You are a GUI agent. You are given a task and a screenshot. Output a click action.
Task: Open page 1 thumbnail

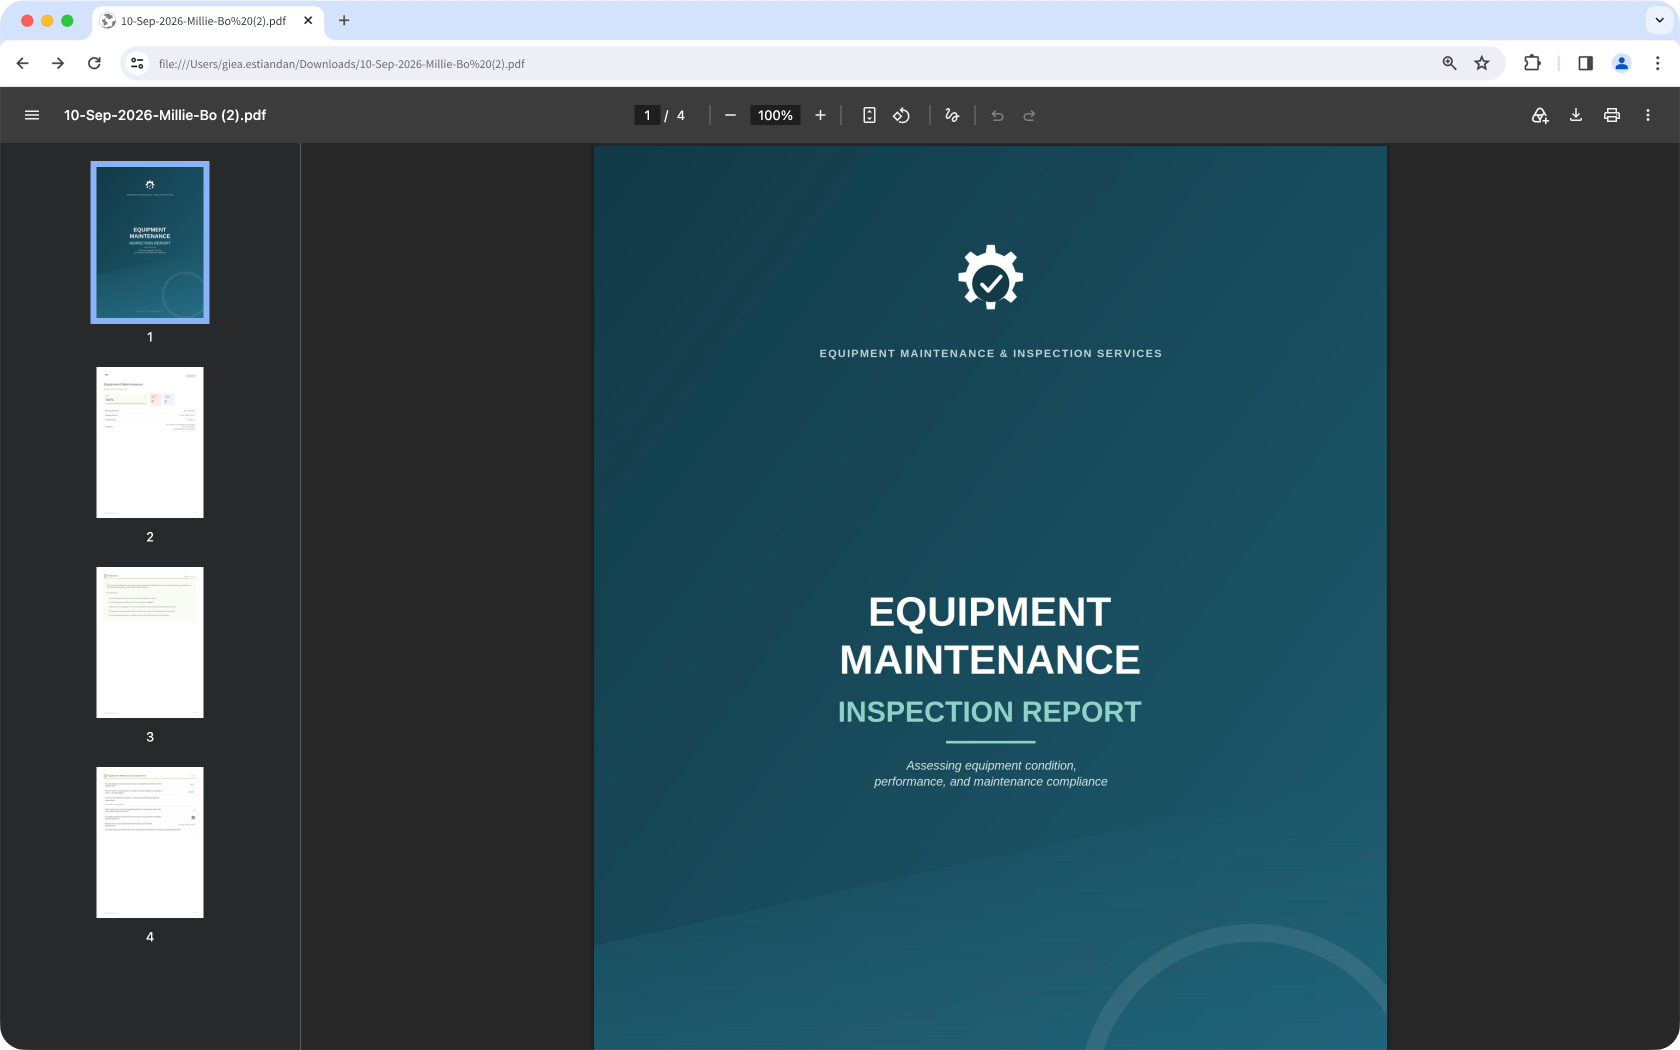tap(150, 242)
